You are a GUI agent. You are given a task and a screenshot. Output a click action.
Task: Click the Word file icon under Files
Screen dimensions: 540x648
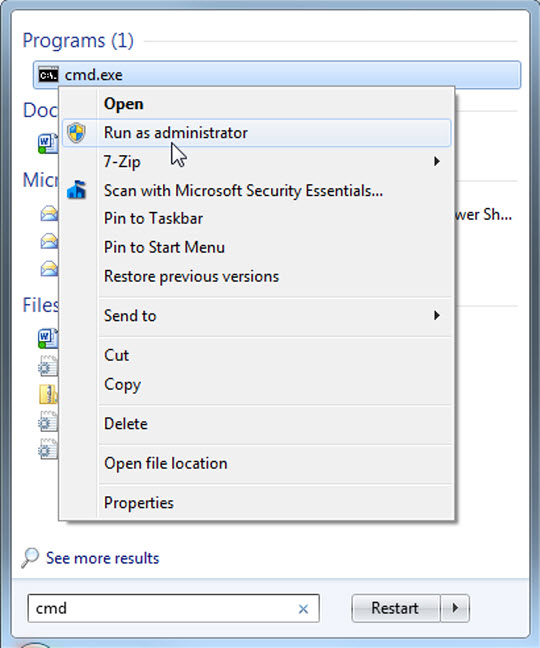(48, 338)
